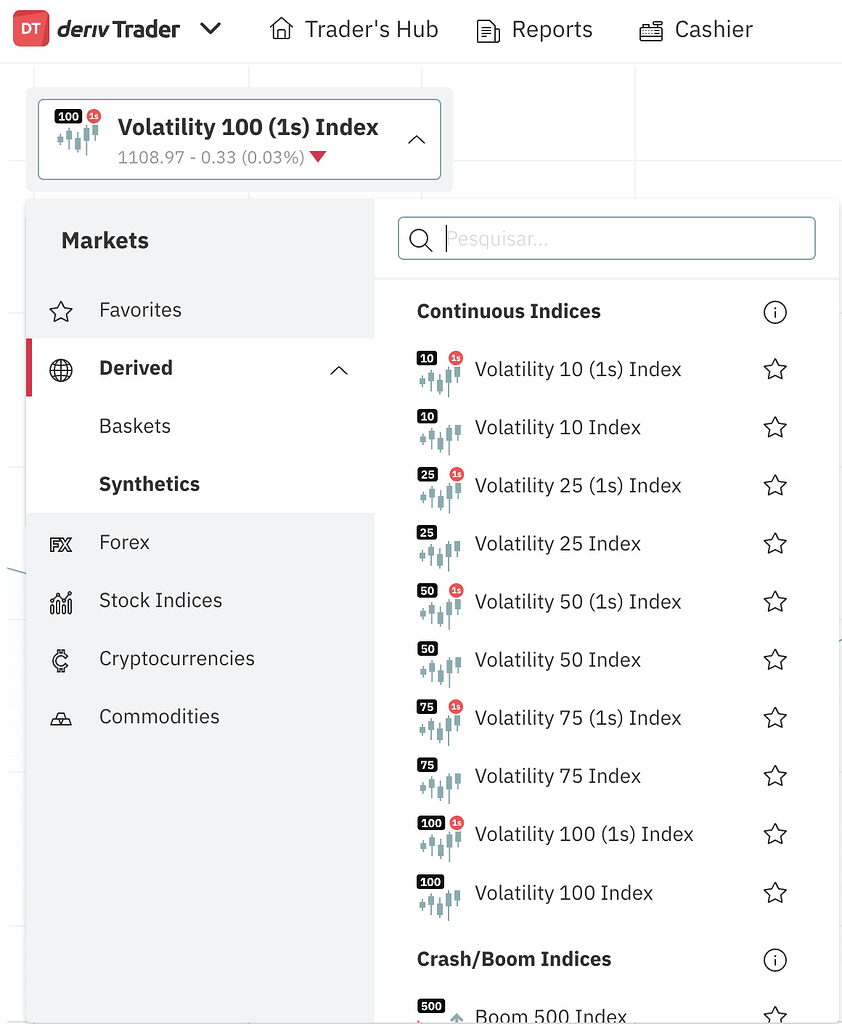Collapse the Derived category chevron
Image resolution: width=842 pixels, height=1024 pixels.
point(338,369)
